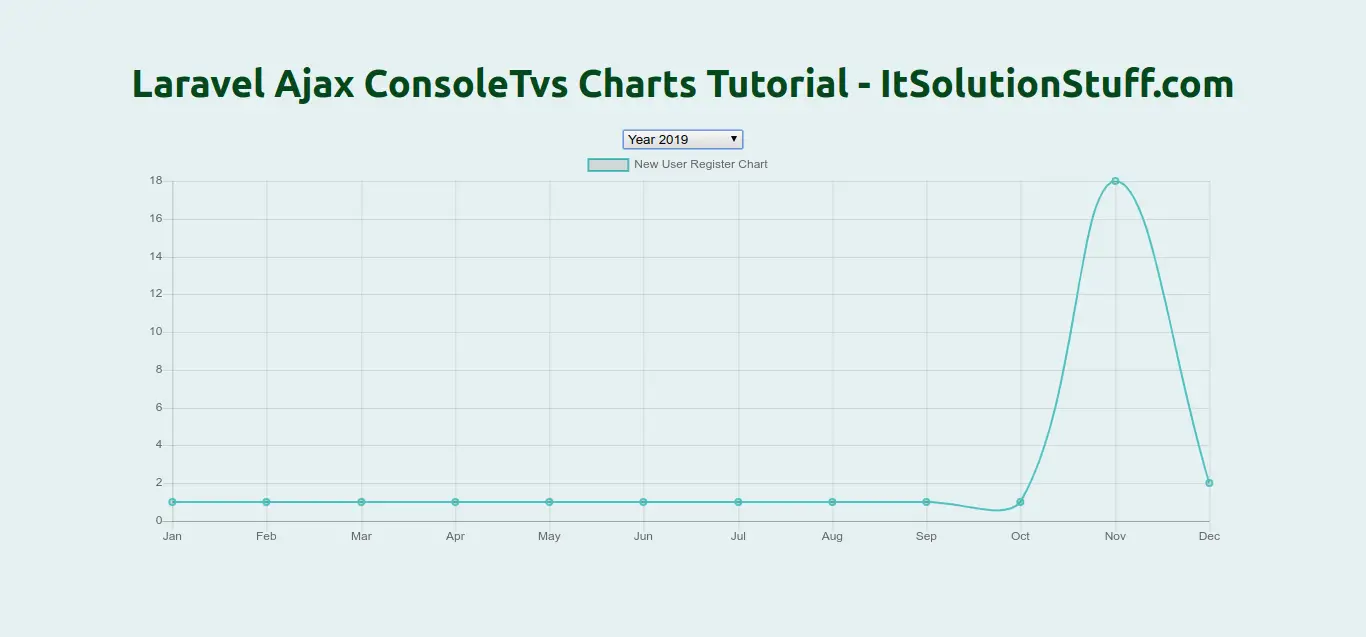This screenshot has height=637, width=1366.
Task: Click the 'Nov' x-axis label
Action: (x=1115, y=537)
